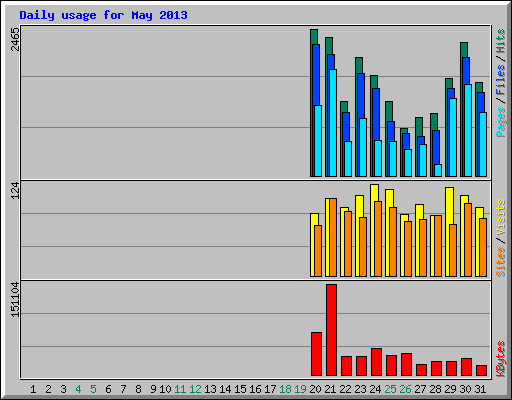Select day label "19" on the axis

pos(300,389)
